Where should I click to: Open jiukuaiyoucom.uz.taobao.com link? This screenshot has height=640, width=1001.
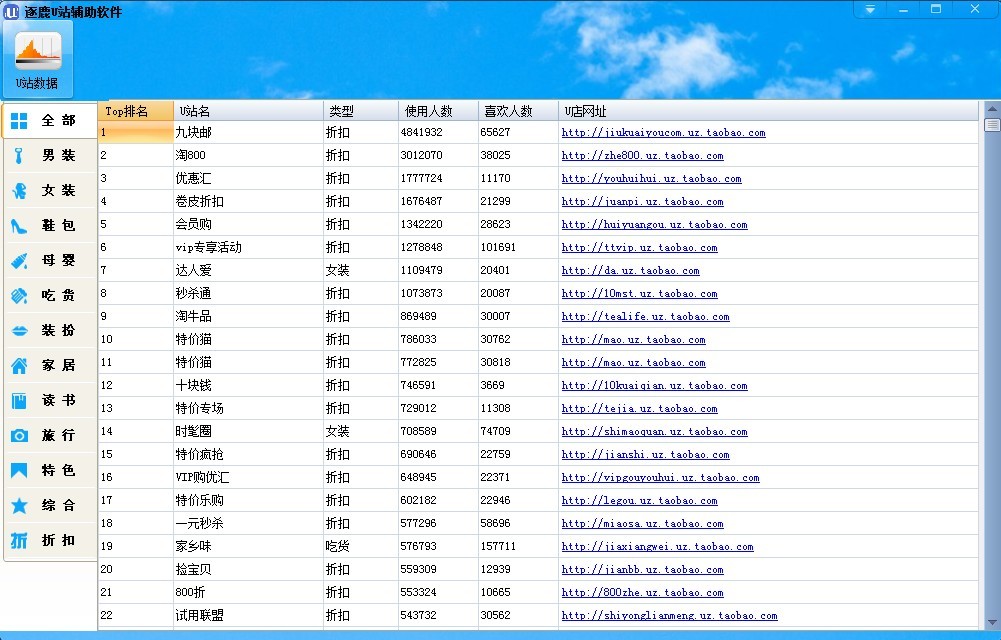coord(663,133)
